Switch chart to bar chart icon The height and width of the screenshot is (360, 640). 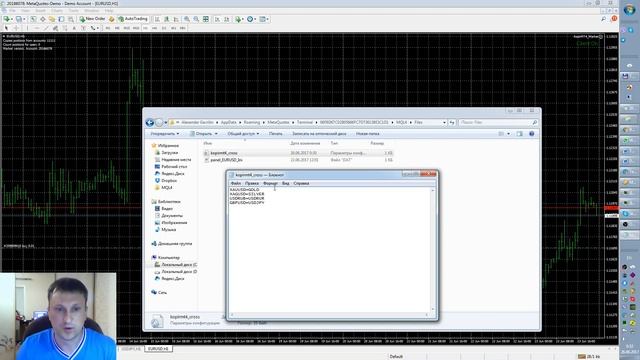point(157,19)
